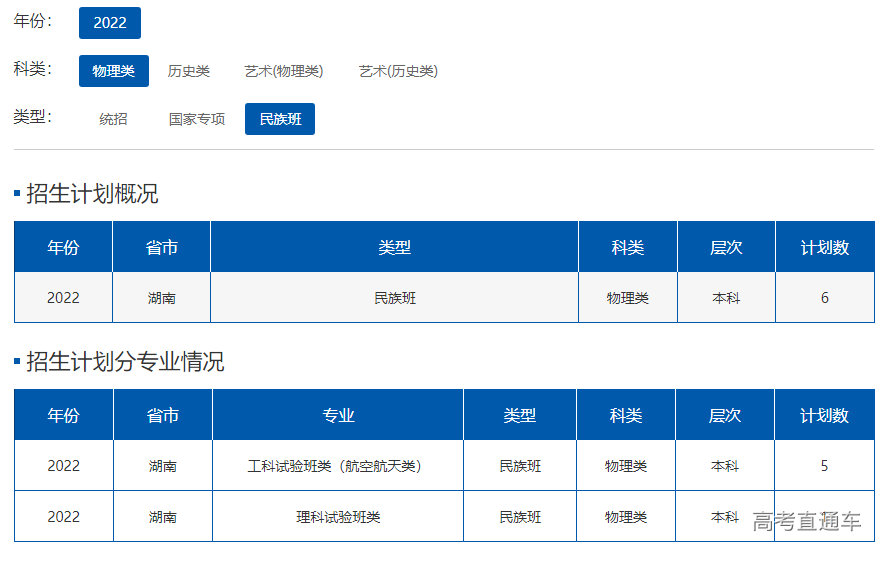Image resolution: width=890 pixels, height=561 pixels.
Task: Click the 招生计划分专业情况 section heading
Action: [x=125, y=362]
